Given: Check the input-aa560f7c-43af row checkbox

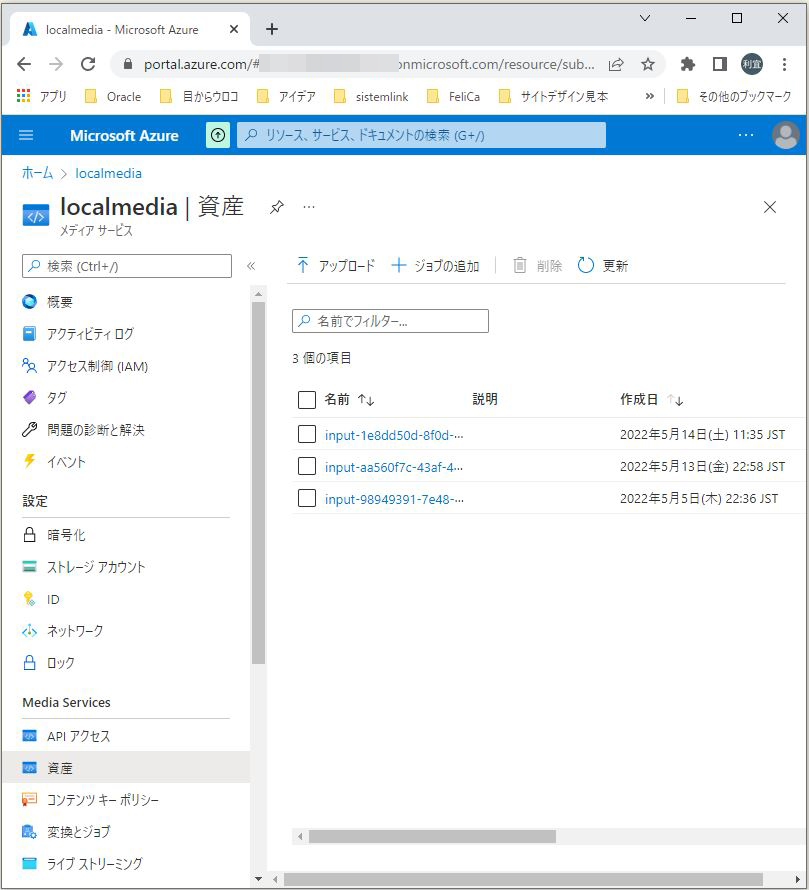Looking at the screenshot, I should click(307, 466).
